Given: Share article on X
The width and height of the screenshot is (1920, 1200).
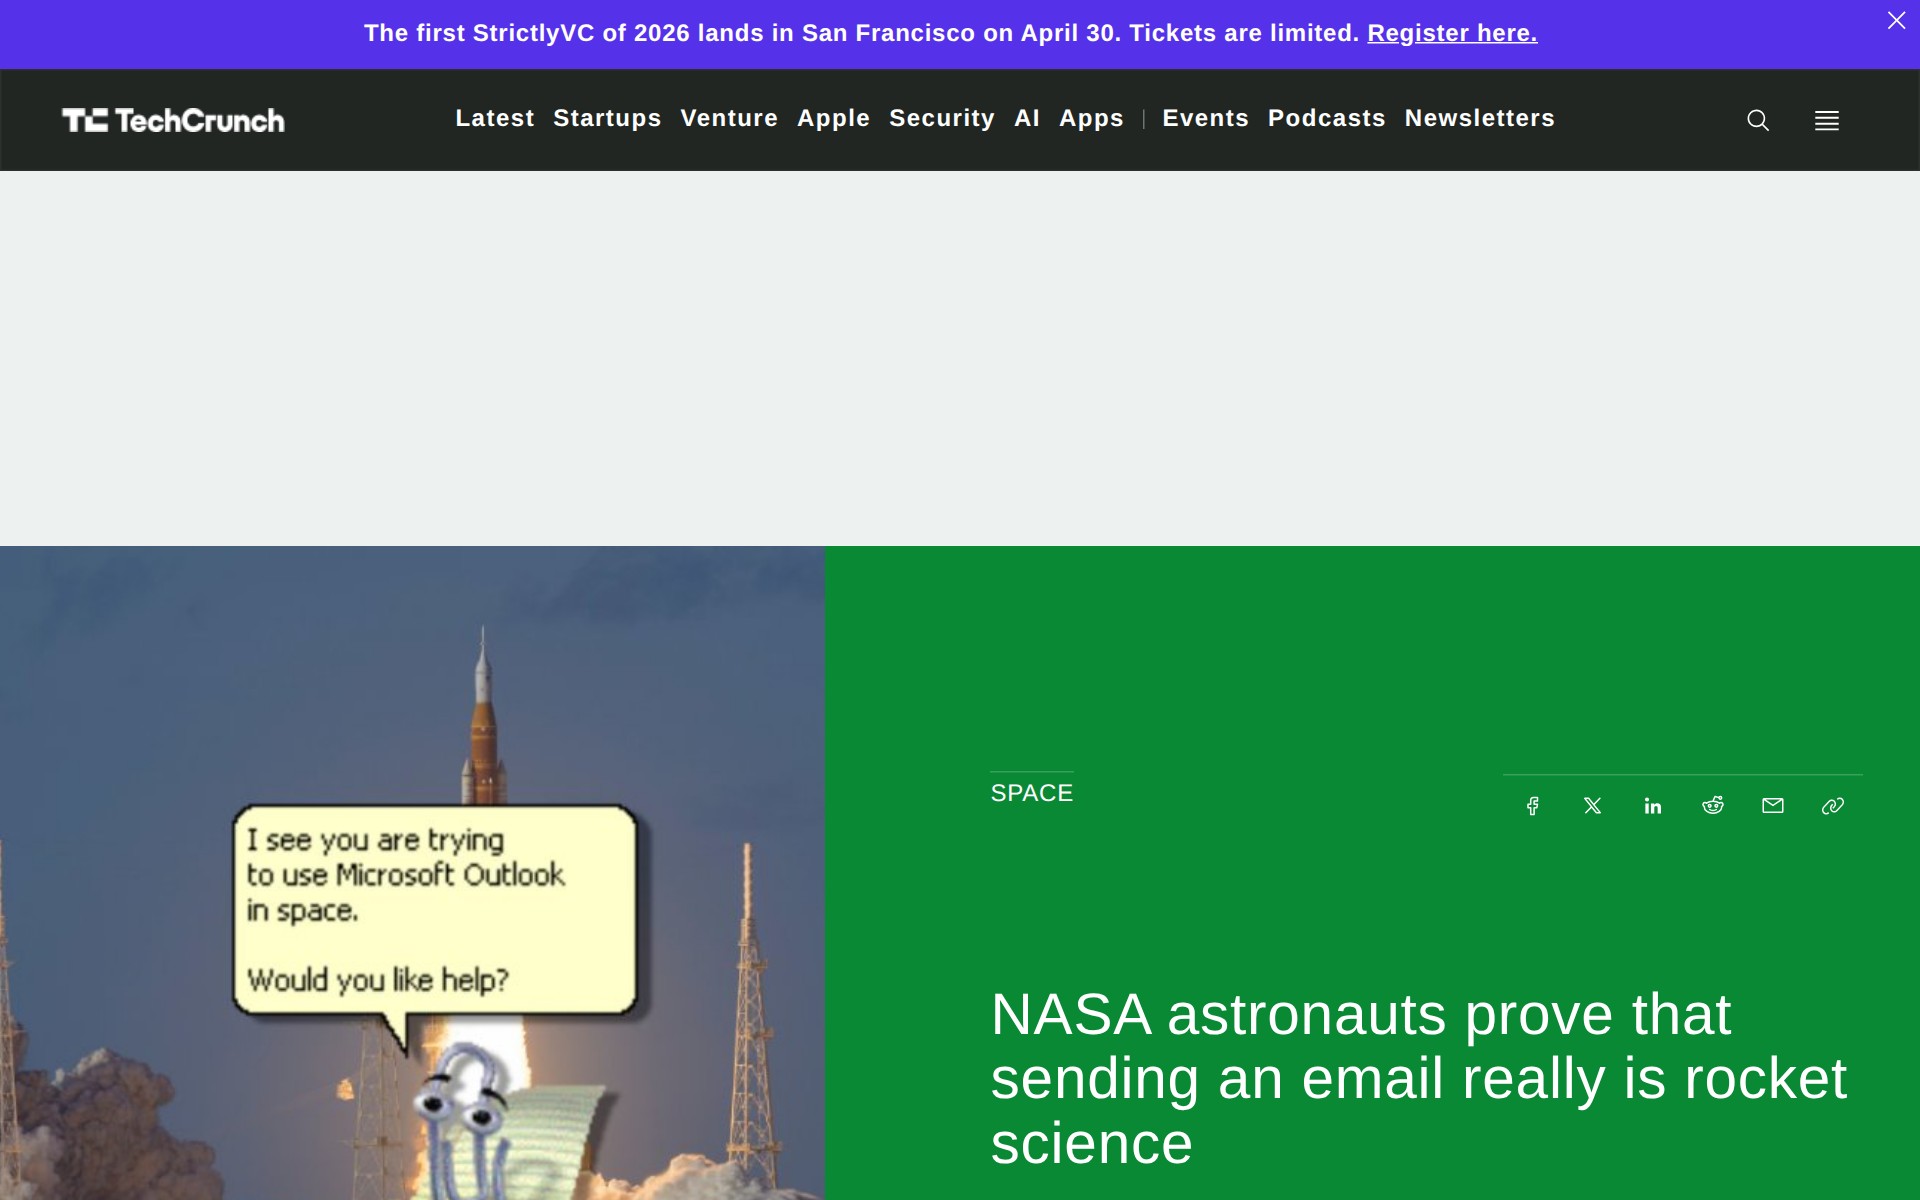Looking at the screenshot, I should pos(1593,806).
